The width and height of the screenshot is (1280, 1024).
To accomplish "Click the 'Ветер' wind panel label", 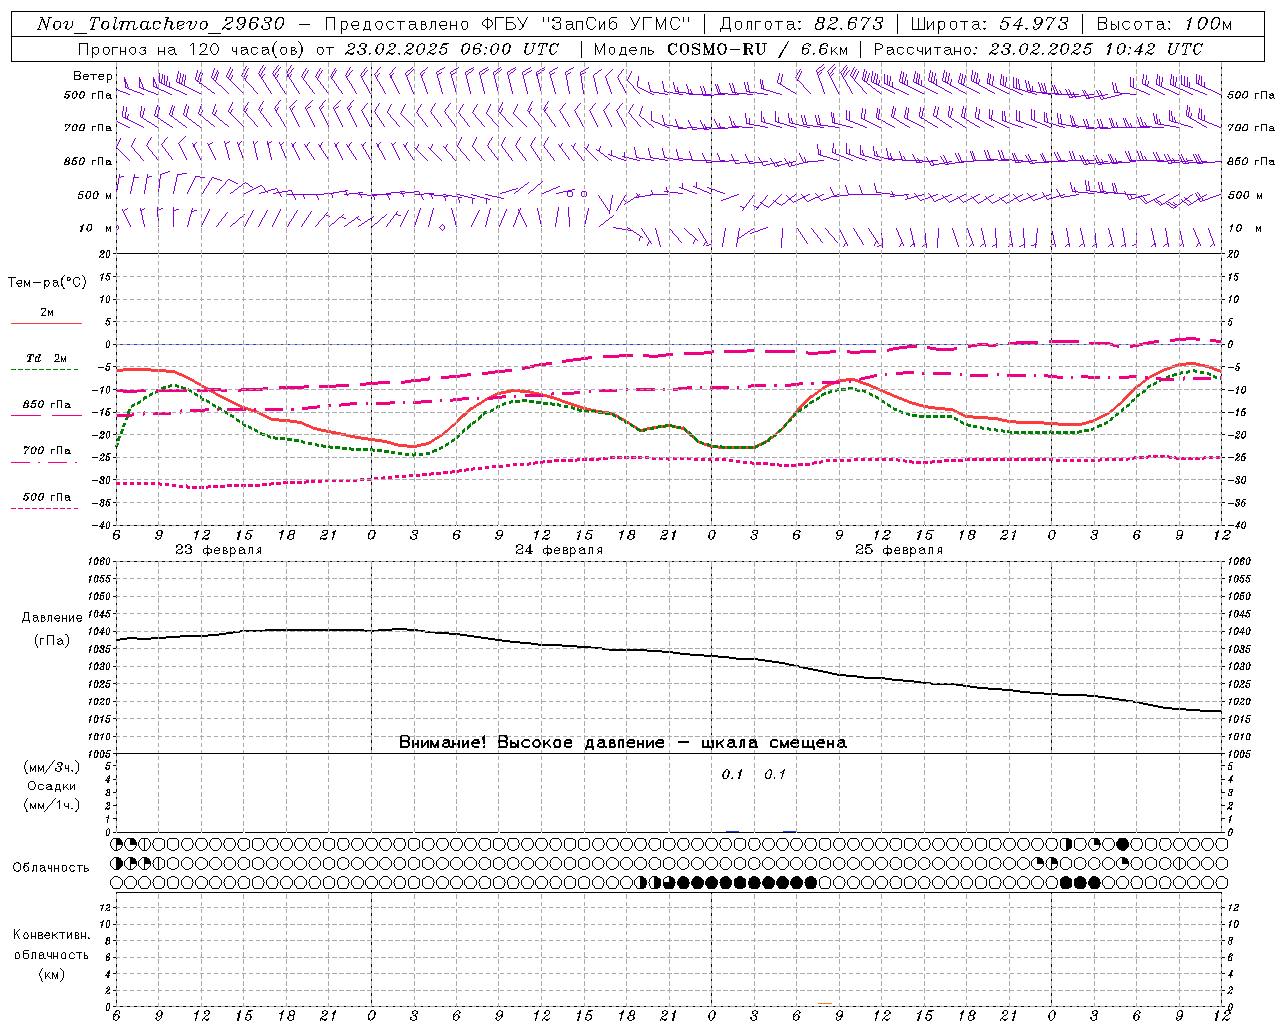I will tap(92, 76).
